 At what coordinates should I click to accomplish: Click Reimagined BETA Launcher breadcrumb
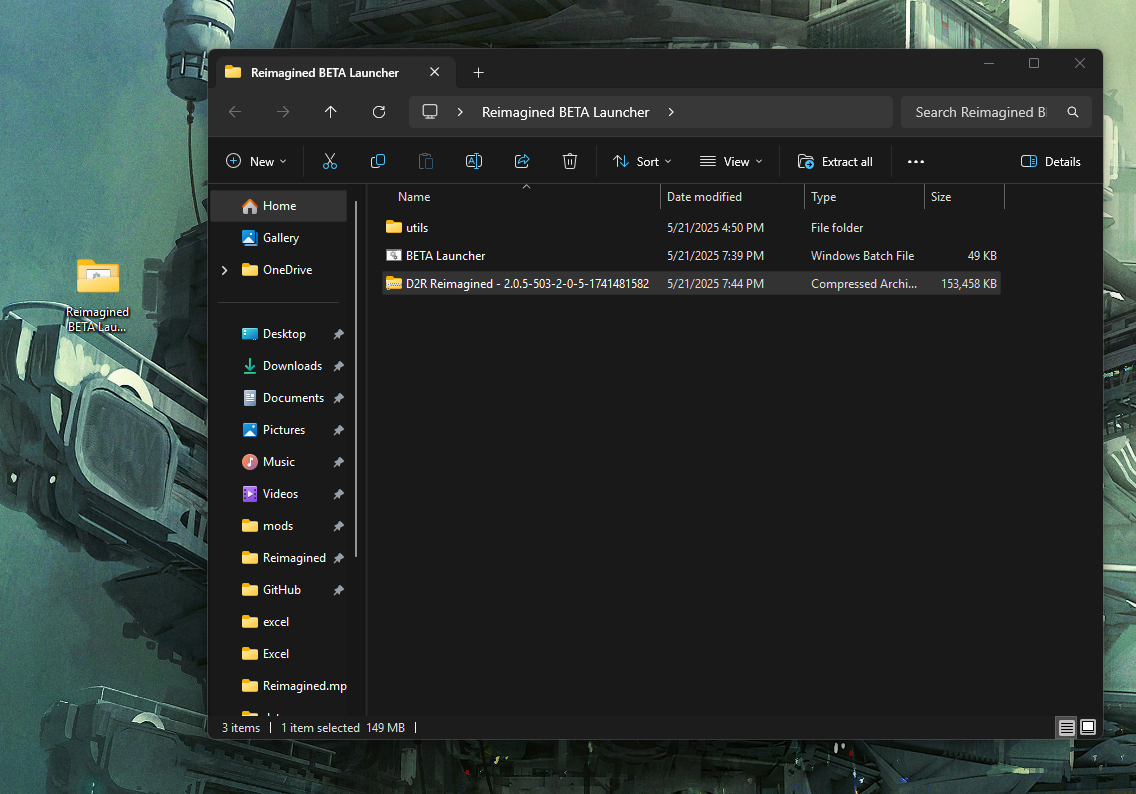click(x=566, y=112)
